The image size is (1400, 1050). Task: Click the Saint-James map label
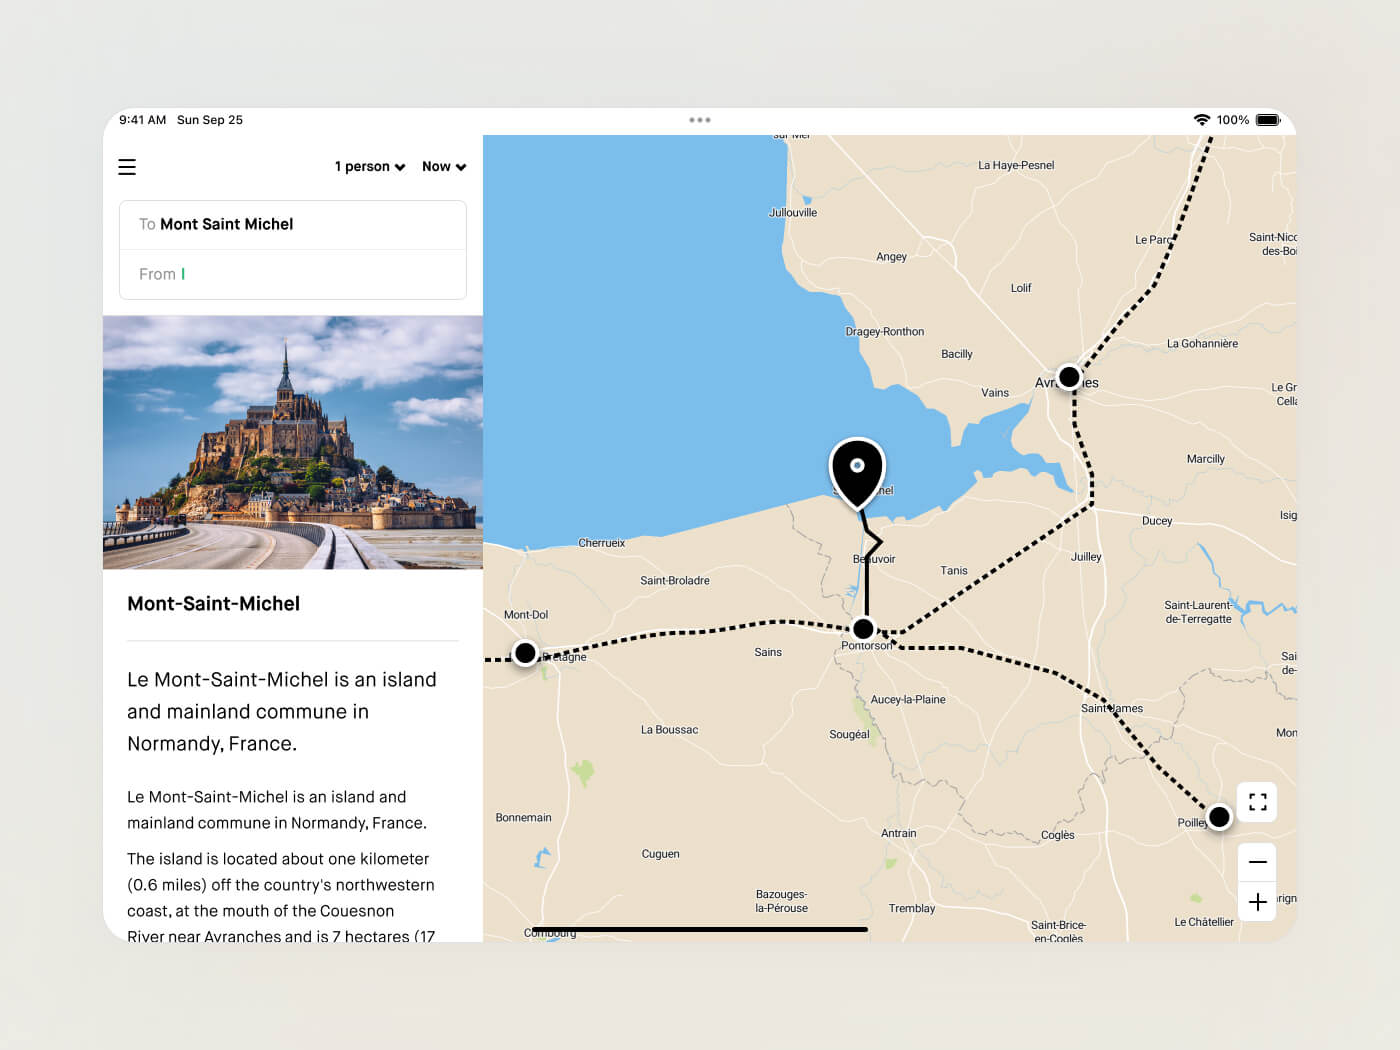coord(1112,709)
